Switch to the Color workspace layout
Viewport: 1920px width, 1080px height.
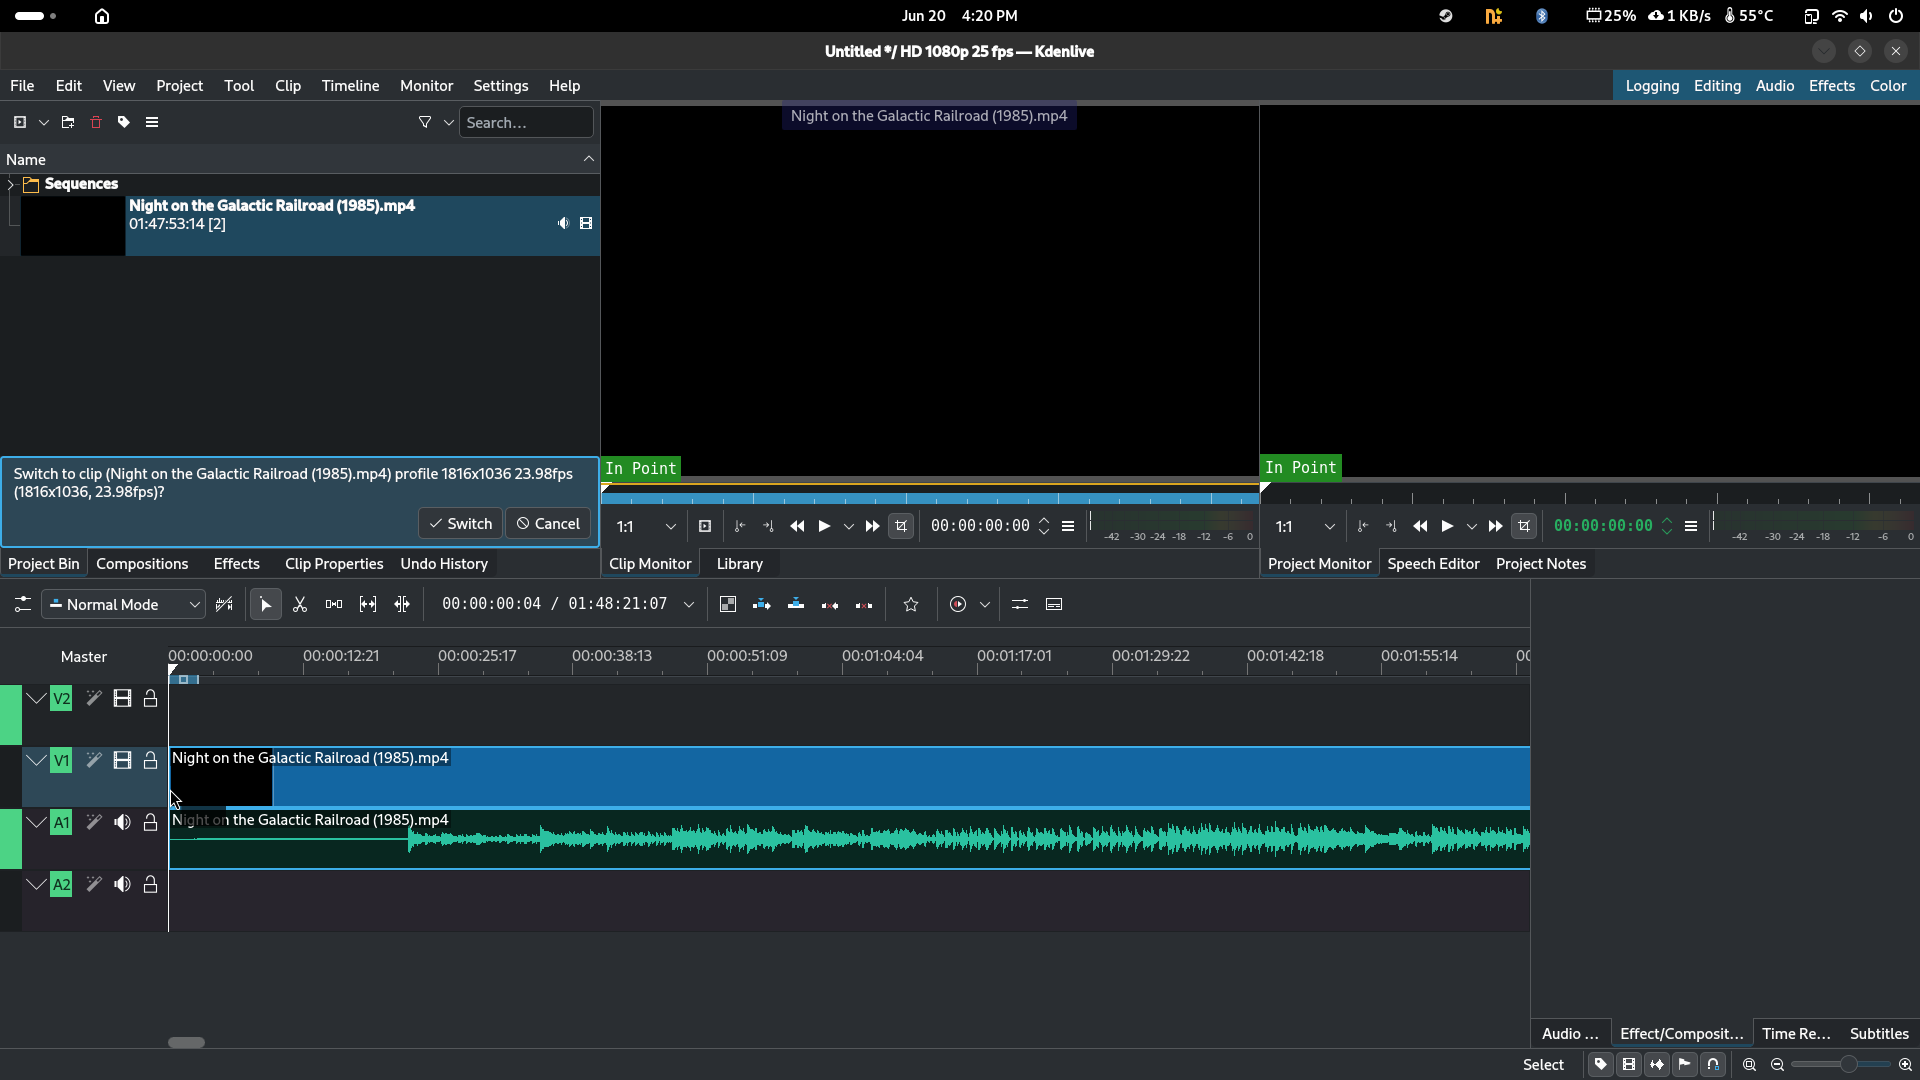[1888, 86]
